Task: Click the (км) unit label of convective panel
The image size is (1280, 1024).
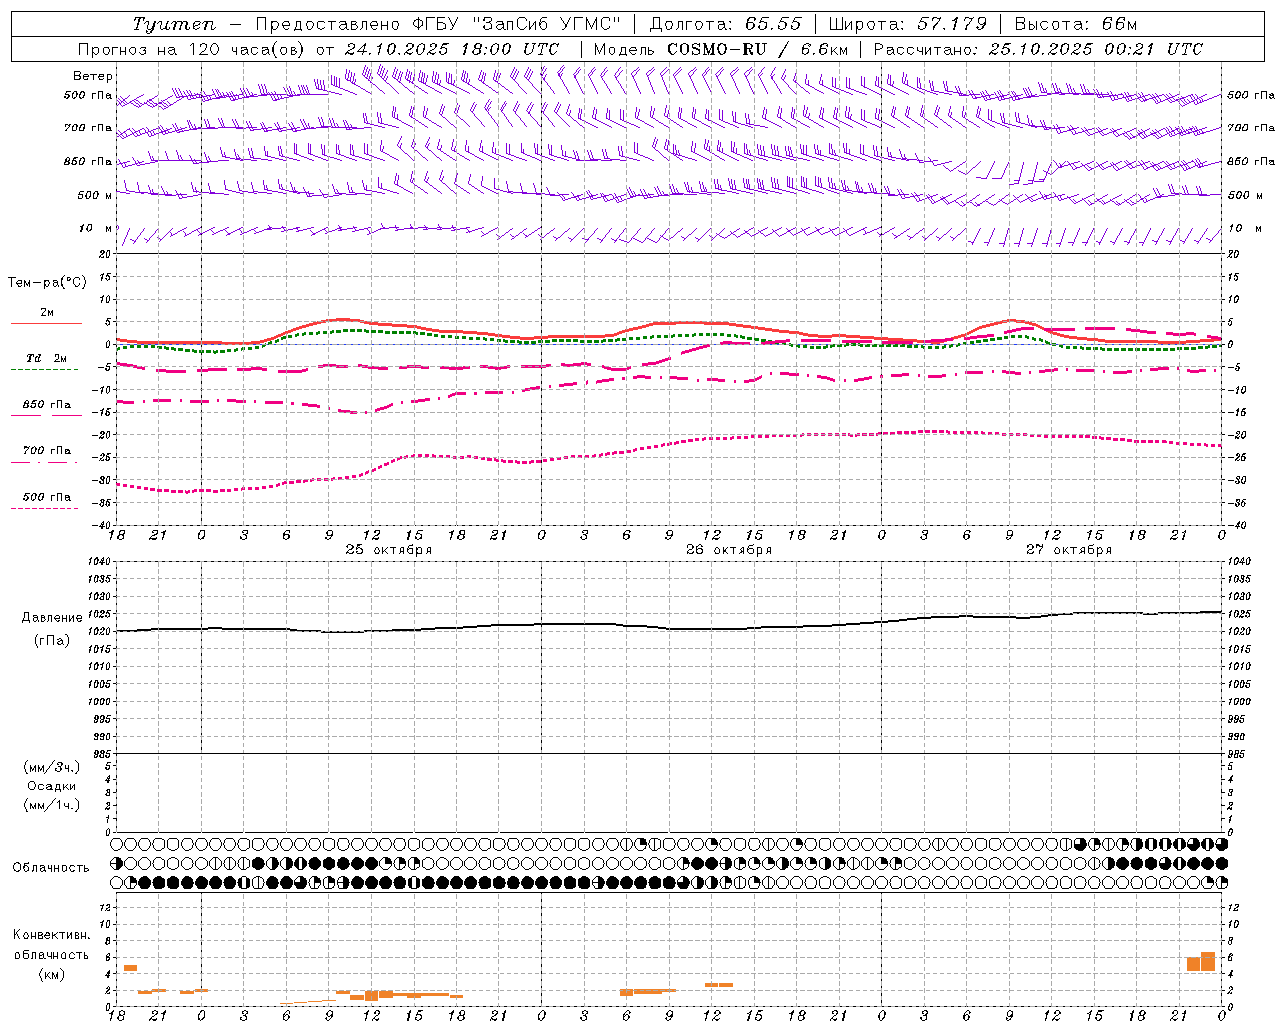Action: [51, 974]
